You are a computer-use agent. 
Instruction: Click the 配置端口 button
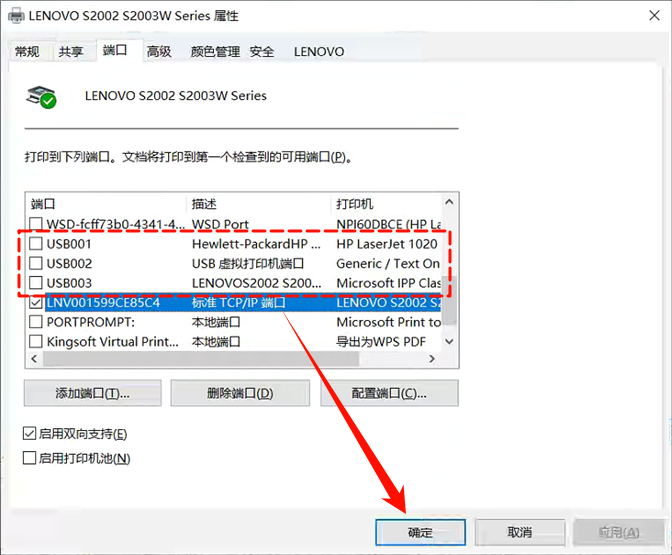click(388, 393)
